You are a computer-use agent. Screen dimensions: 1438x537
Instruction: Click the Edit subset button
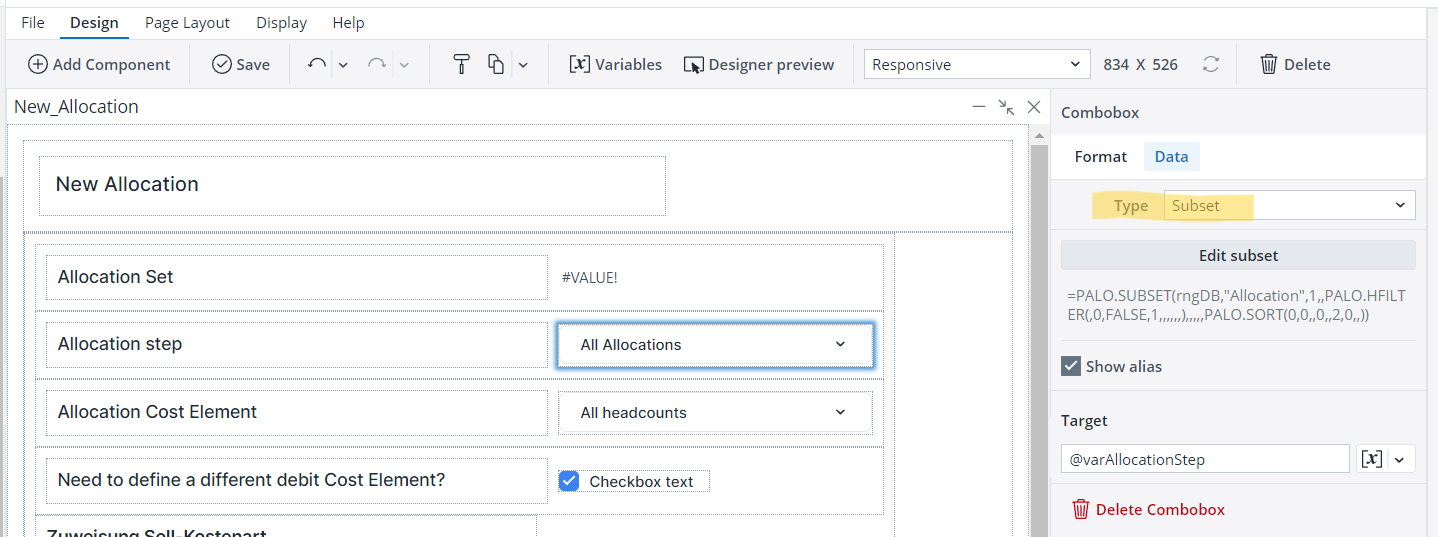[1238, 255]
